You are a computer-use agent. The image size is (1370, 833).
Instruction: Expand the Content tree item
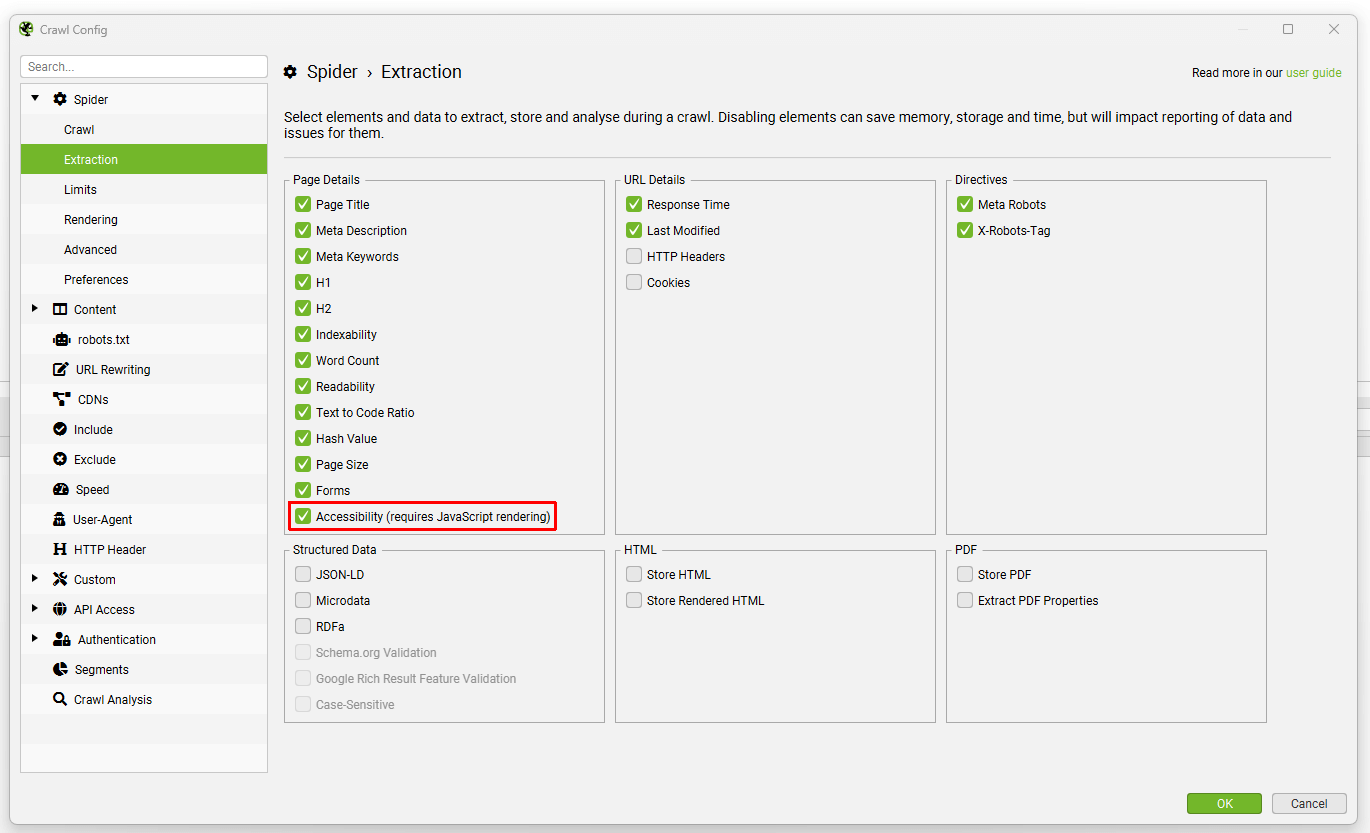pyautogui.click(x=36, y=309)
